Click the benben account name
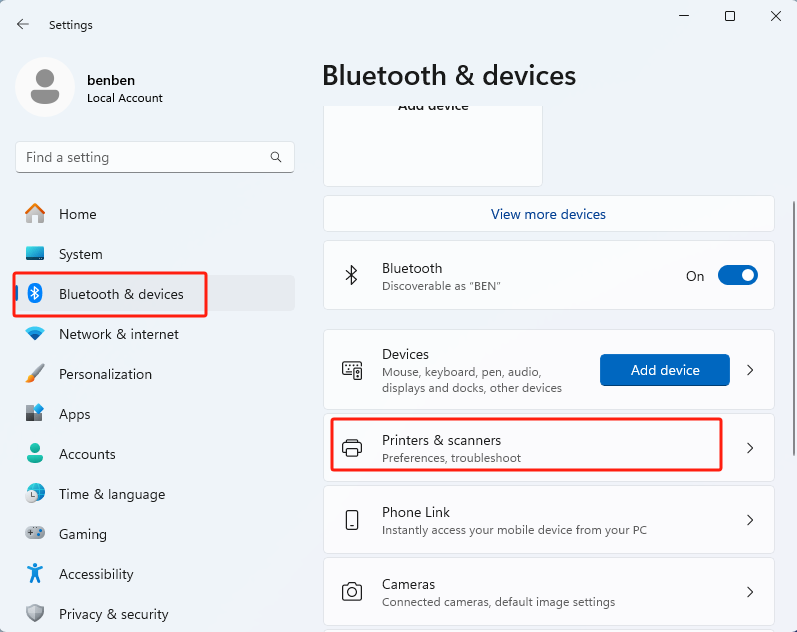797x632 pixels. point(111,80)
